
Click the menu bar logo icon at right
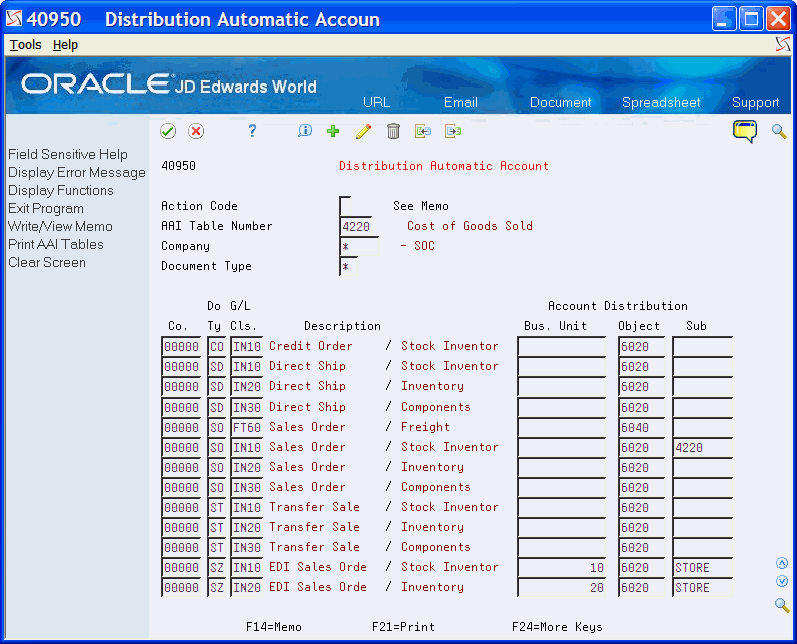pos(783,45)
